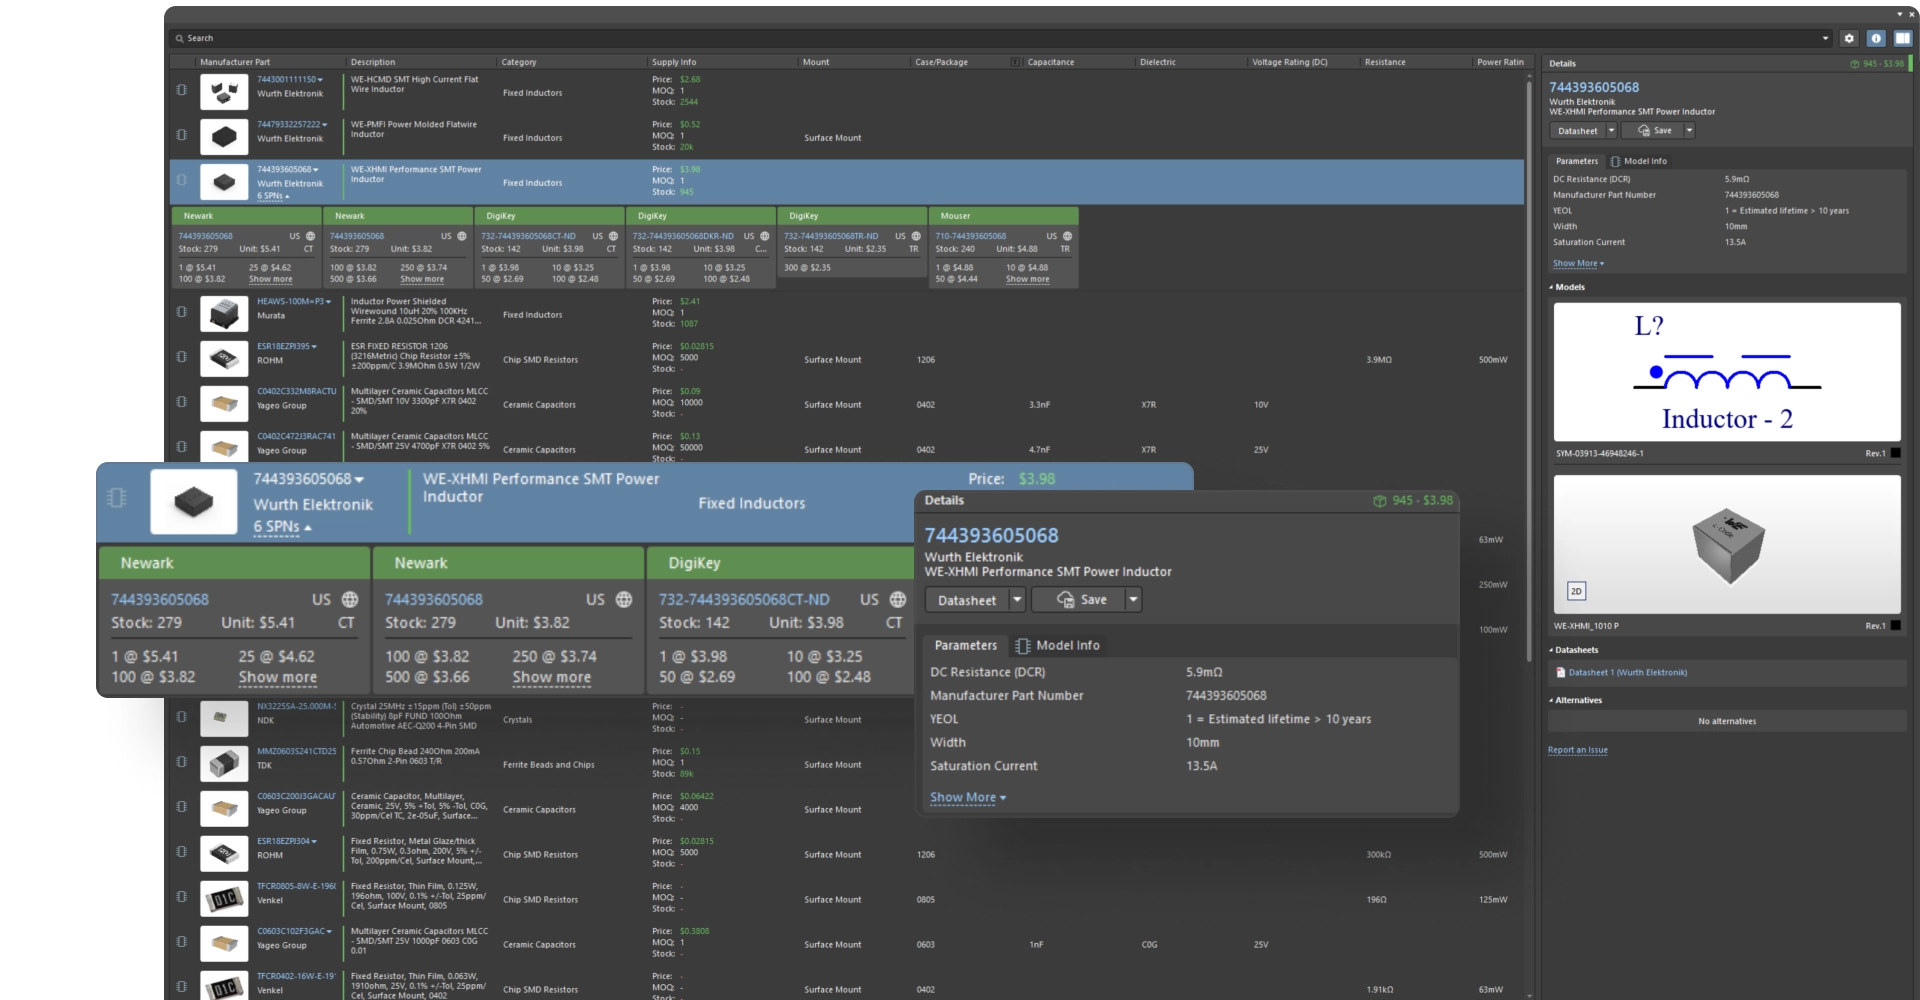Open the search history dropdown arrow

pyautogui.click(x=1825, y=38)
